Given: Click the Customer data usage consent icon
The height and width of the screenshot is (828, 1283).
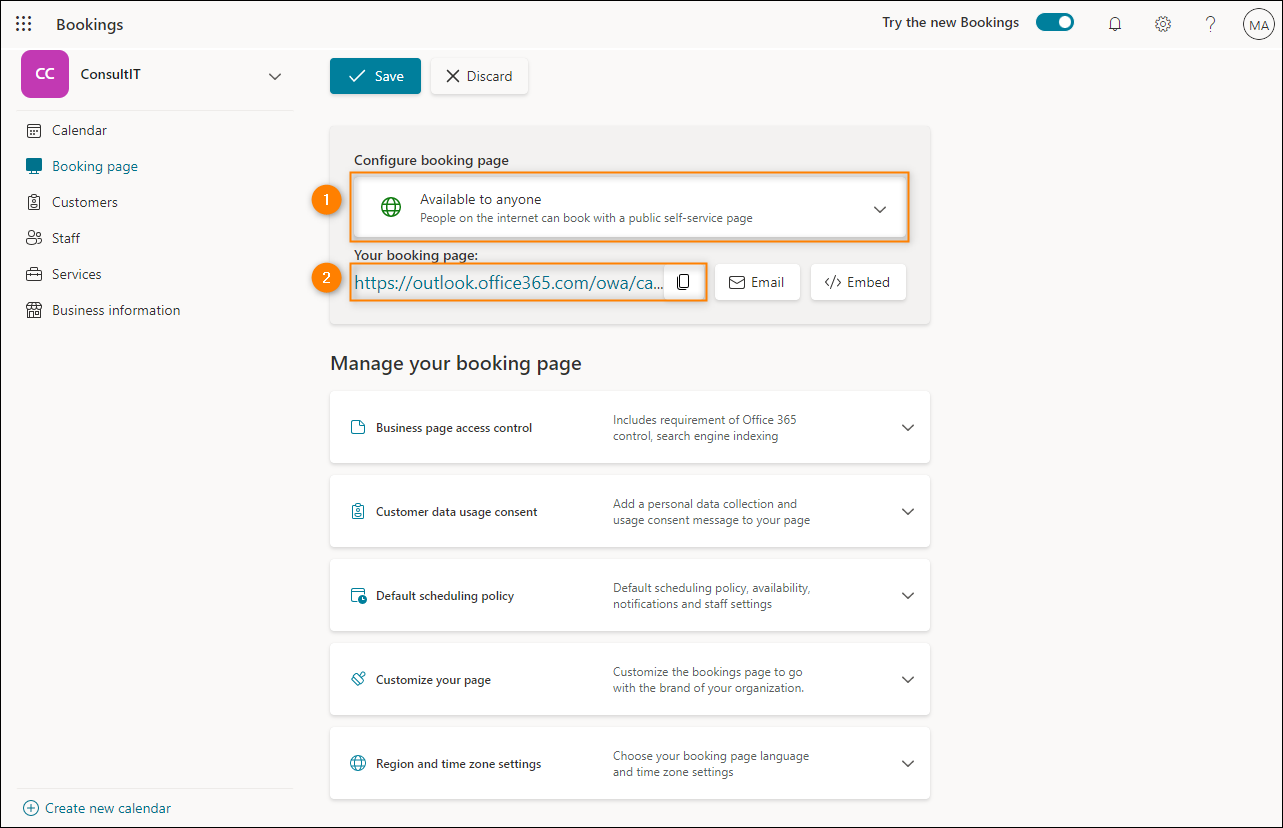Looking at the screenshot, I should pyautogui.click(x=358, y=512).
